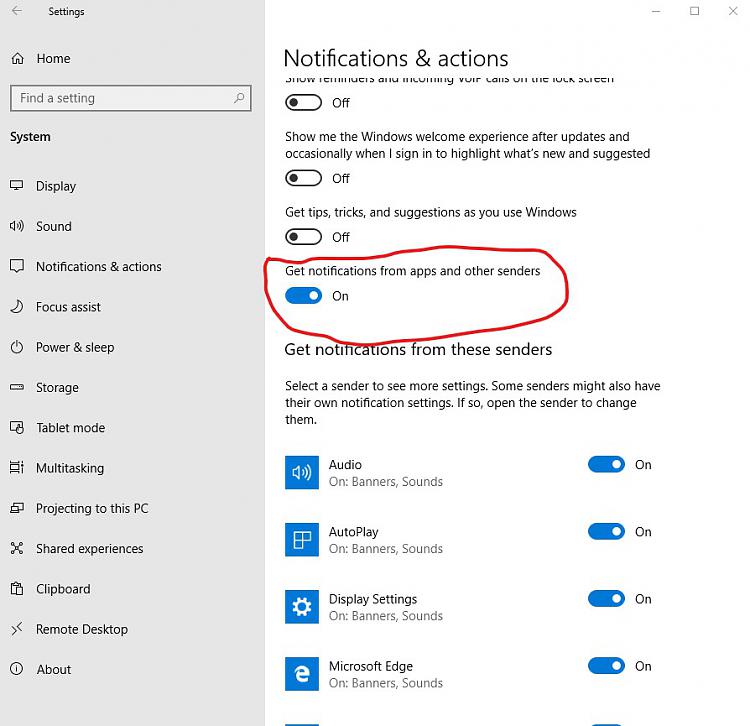Image resolution: width=750 pixels, height=726 pixels.
Task: Click the Storage drive icon
Action: (x=17, y=387)
